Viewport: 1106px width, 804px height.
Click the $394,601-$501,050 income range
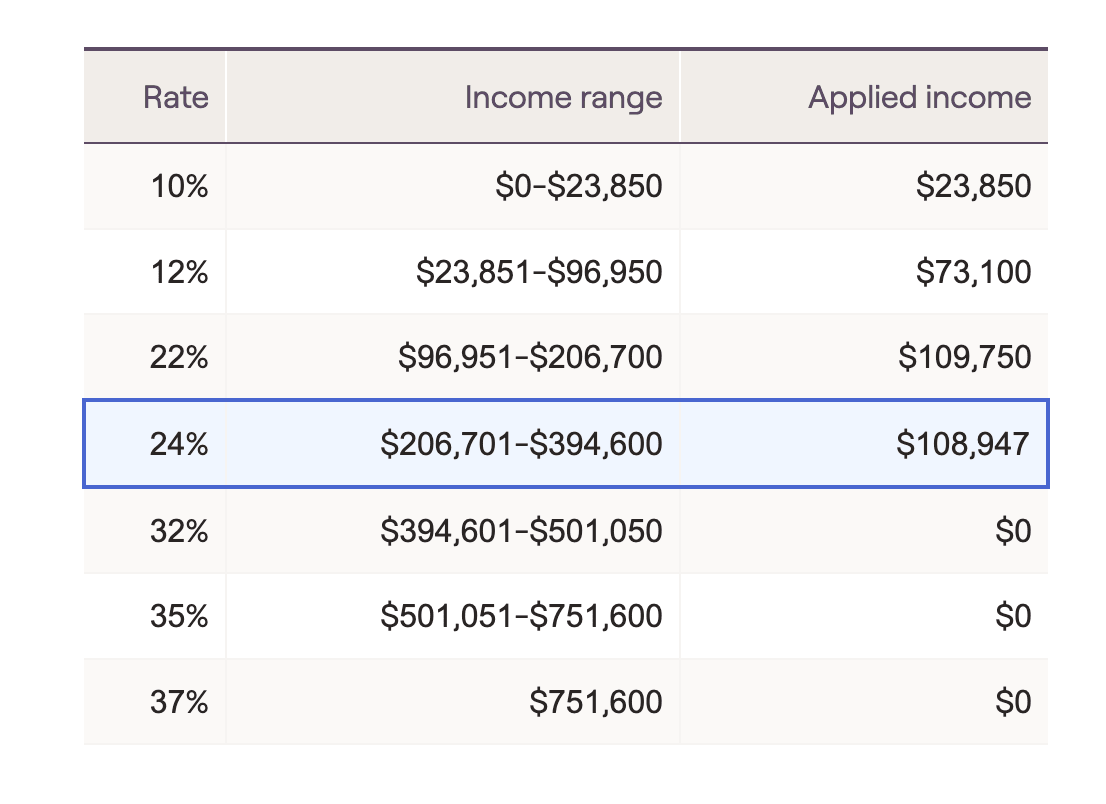(x=521, y=530)
